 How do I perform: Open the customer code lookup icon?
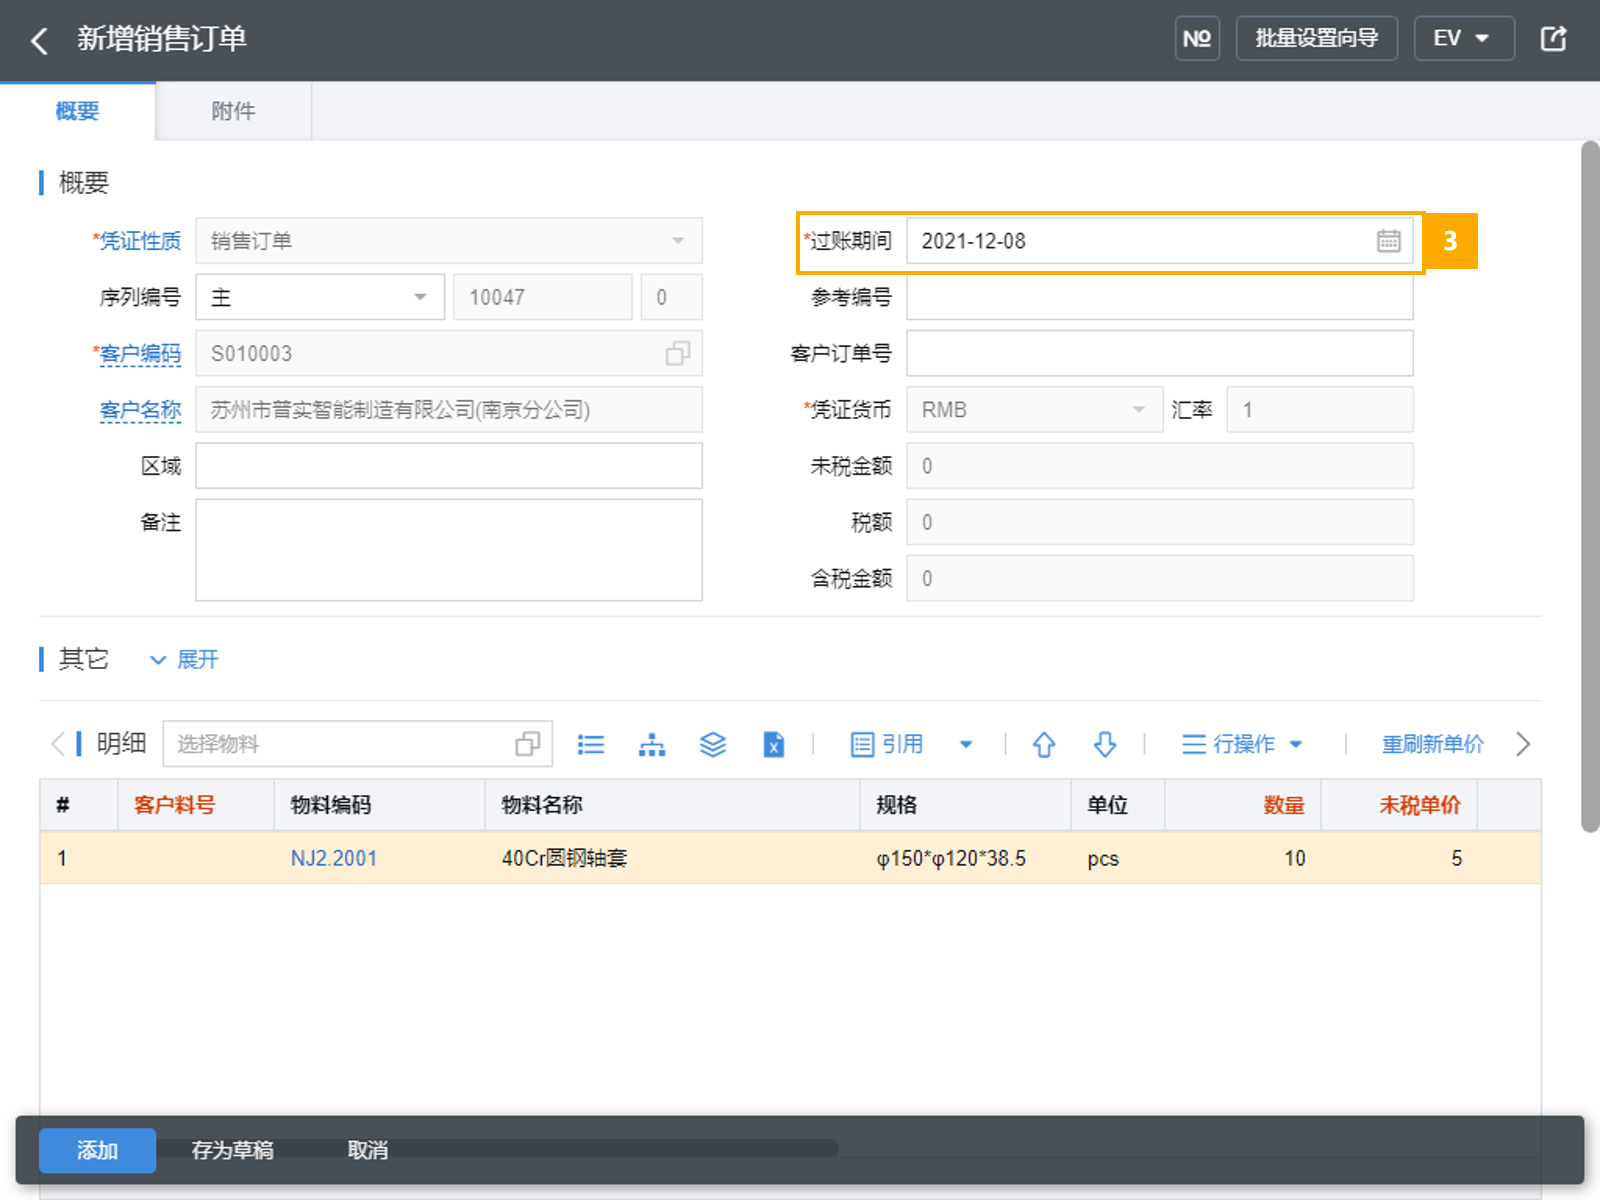point(677,354)
